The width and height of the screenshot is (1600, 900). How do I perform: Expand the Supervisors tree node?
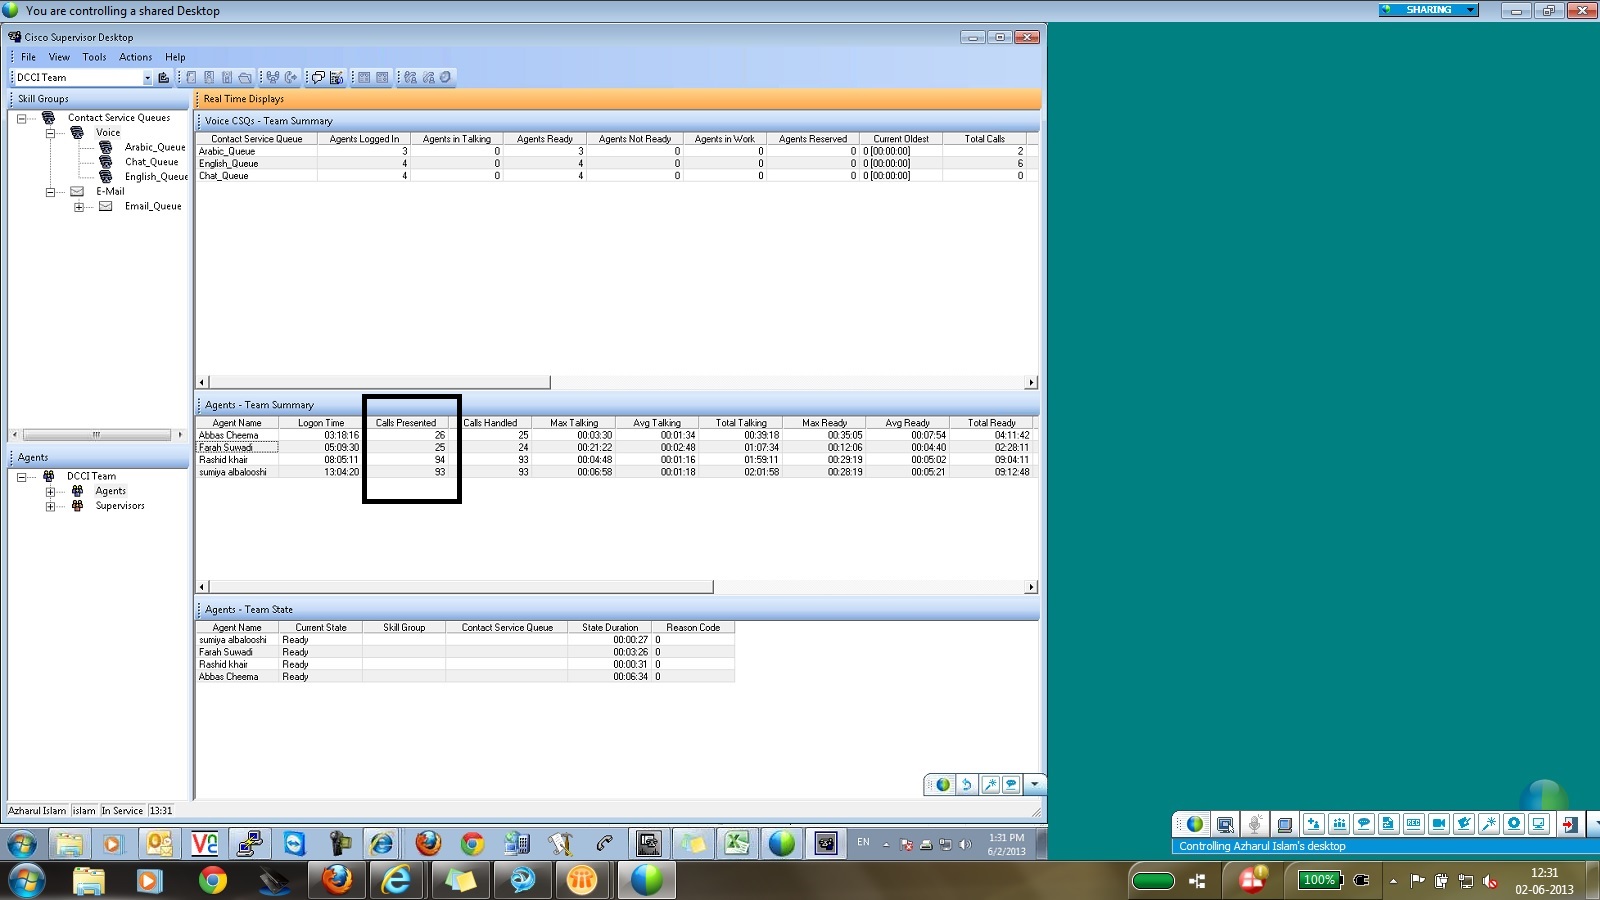[x=50, y=507]
